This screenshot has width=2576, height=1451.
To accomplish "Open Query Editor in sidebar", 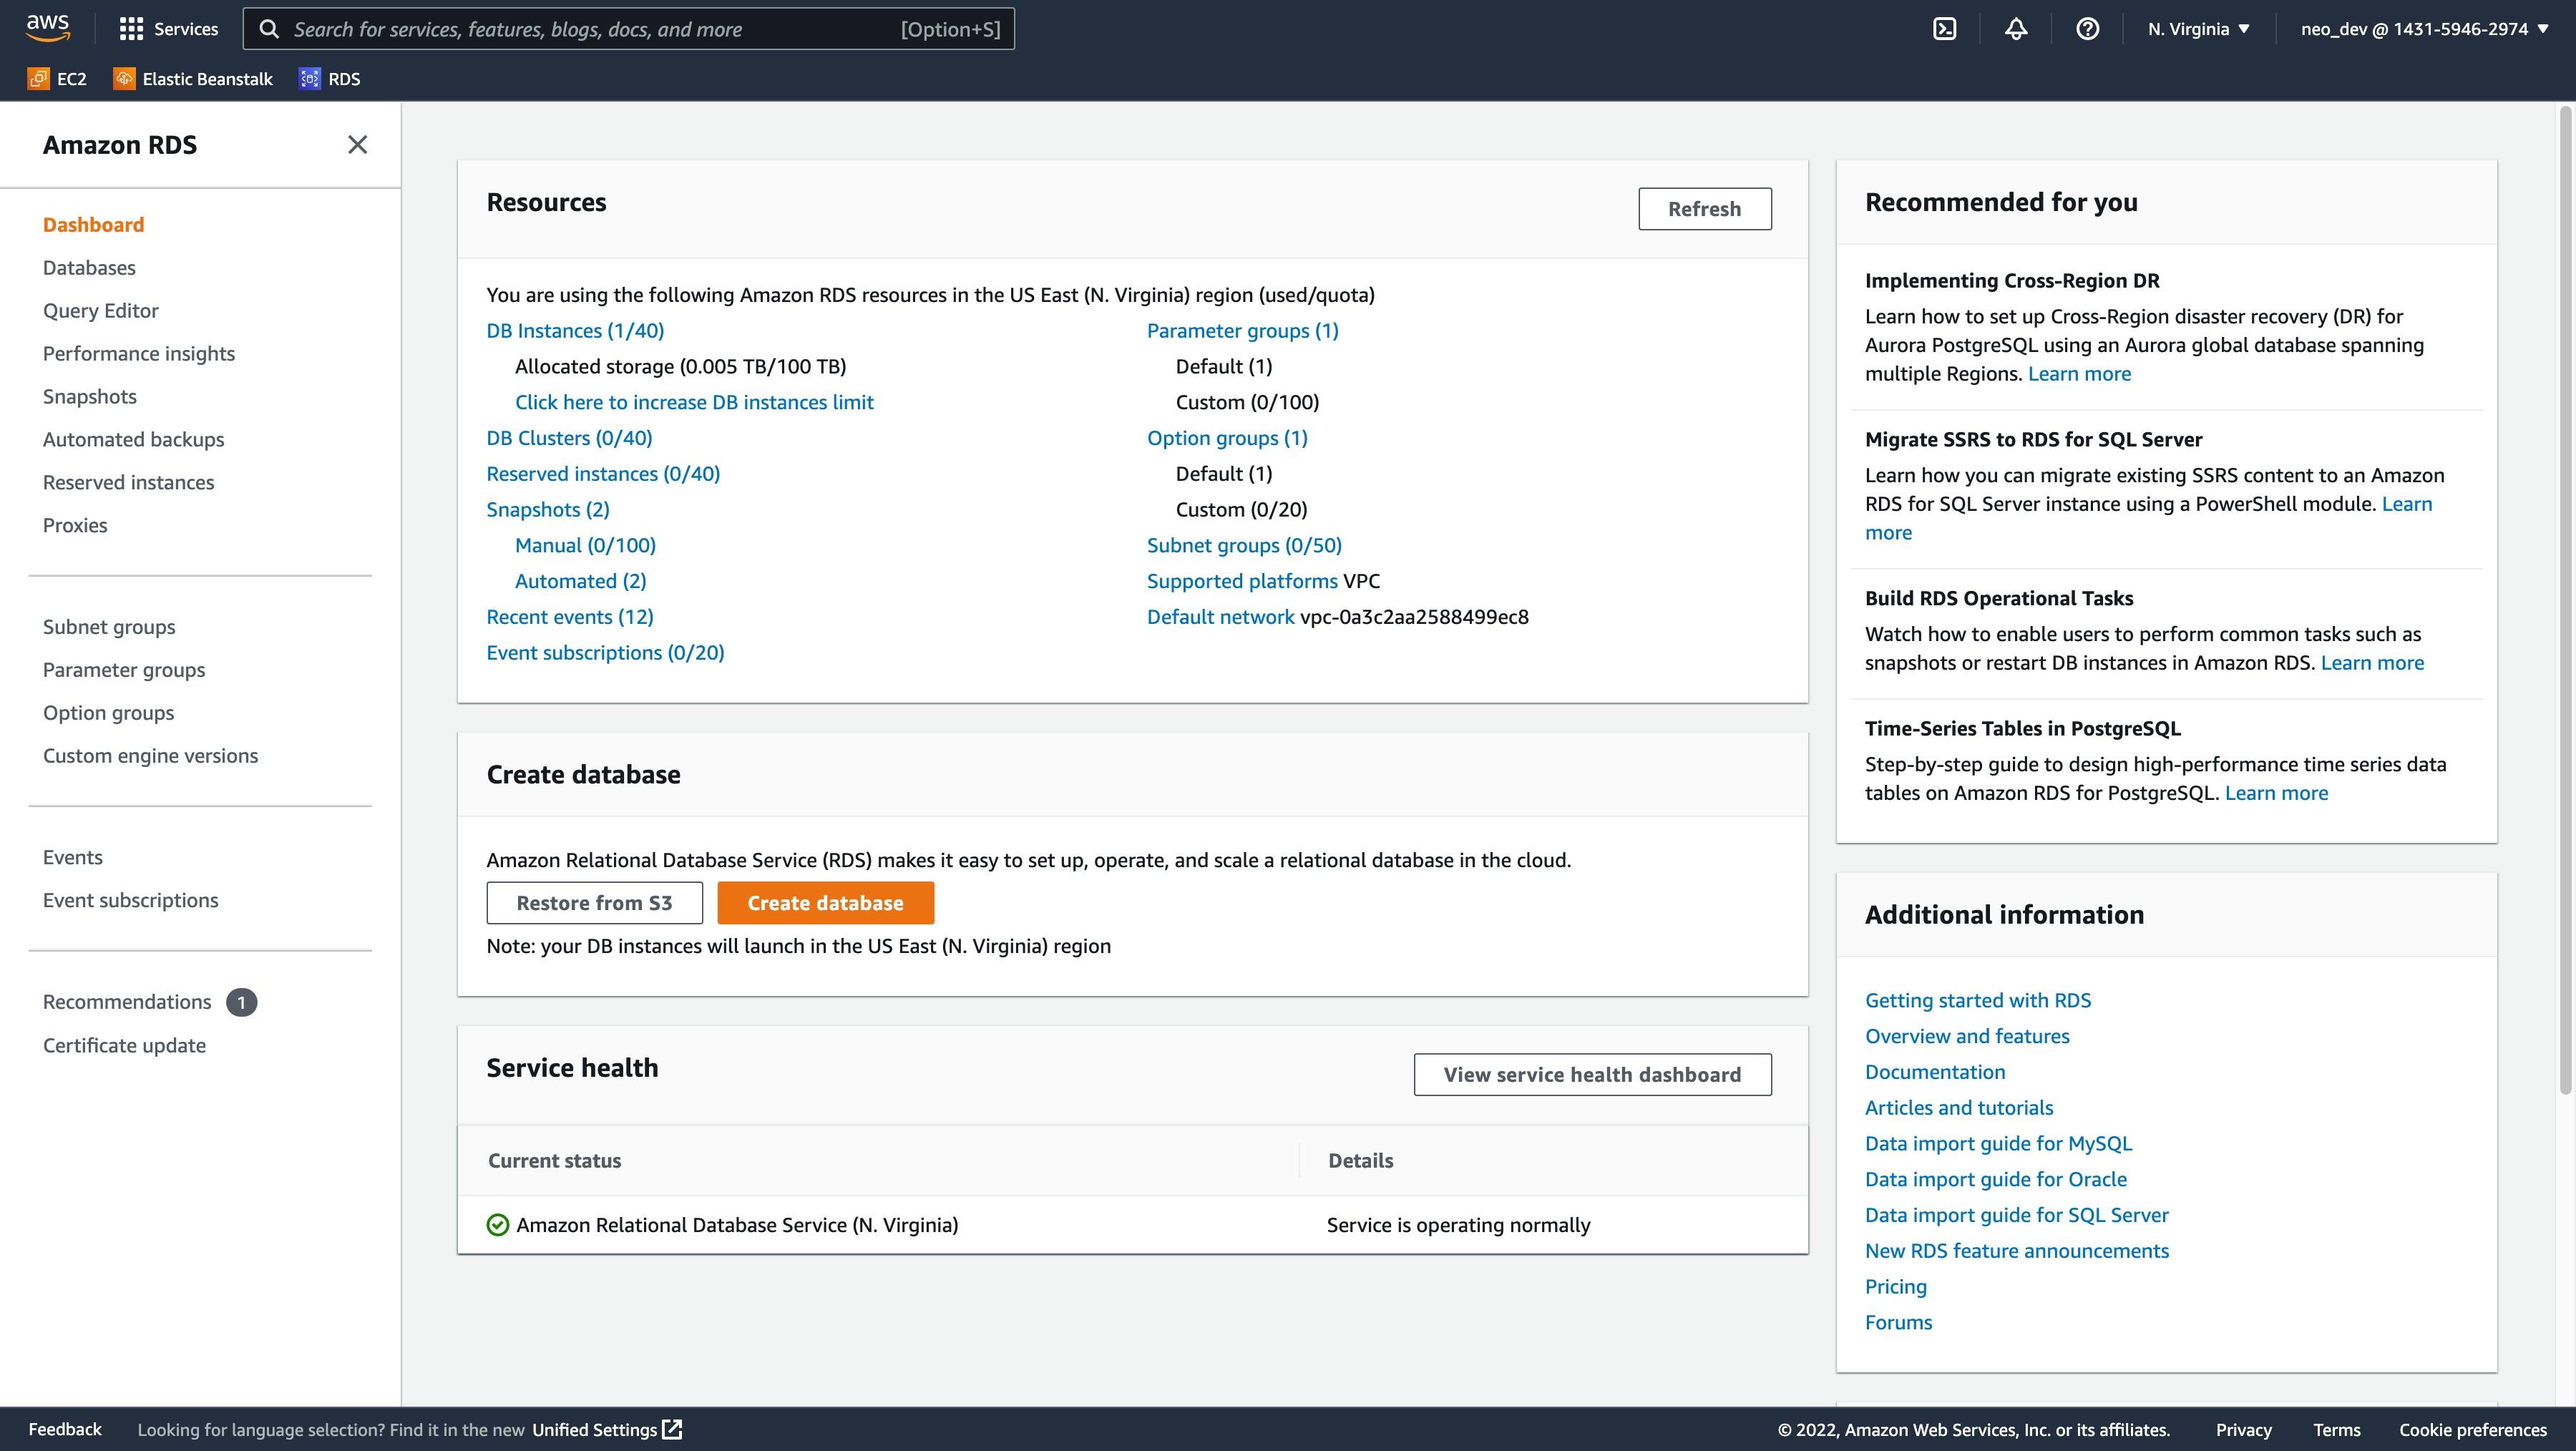I will (x=101, y=311).
